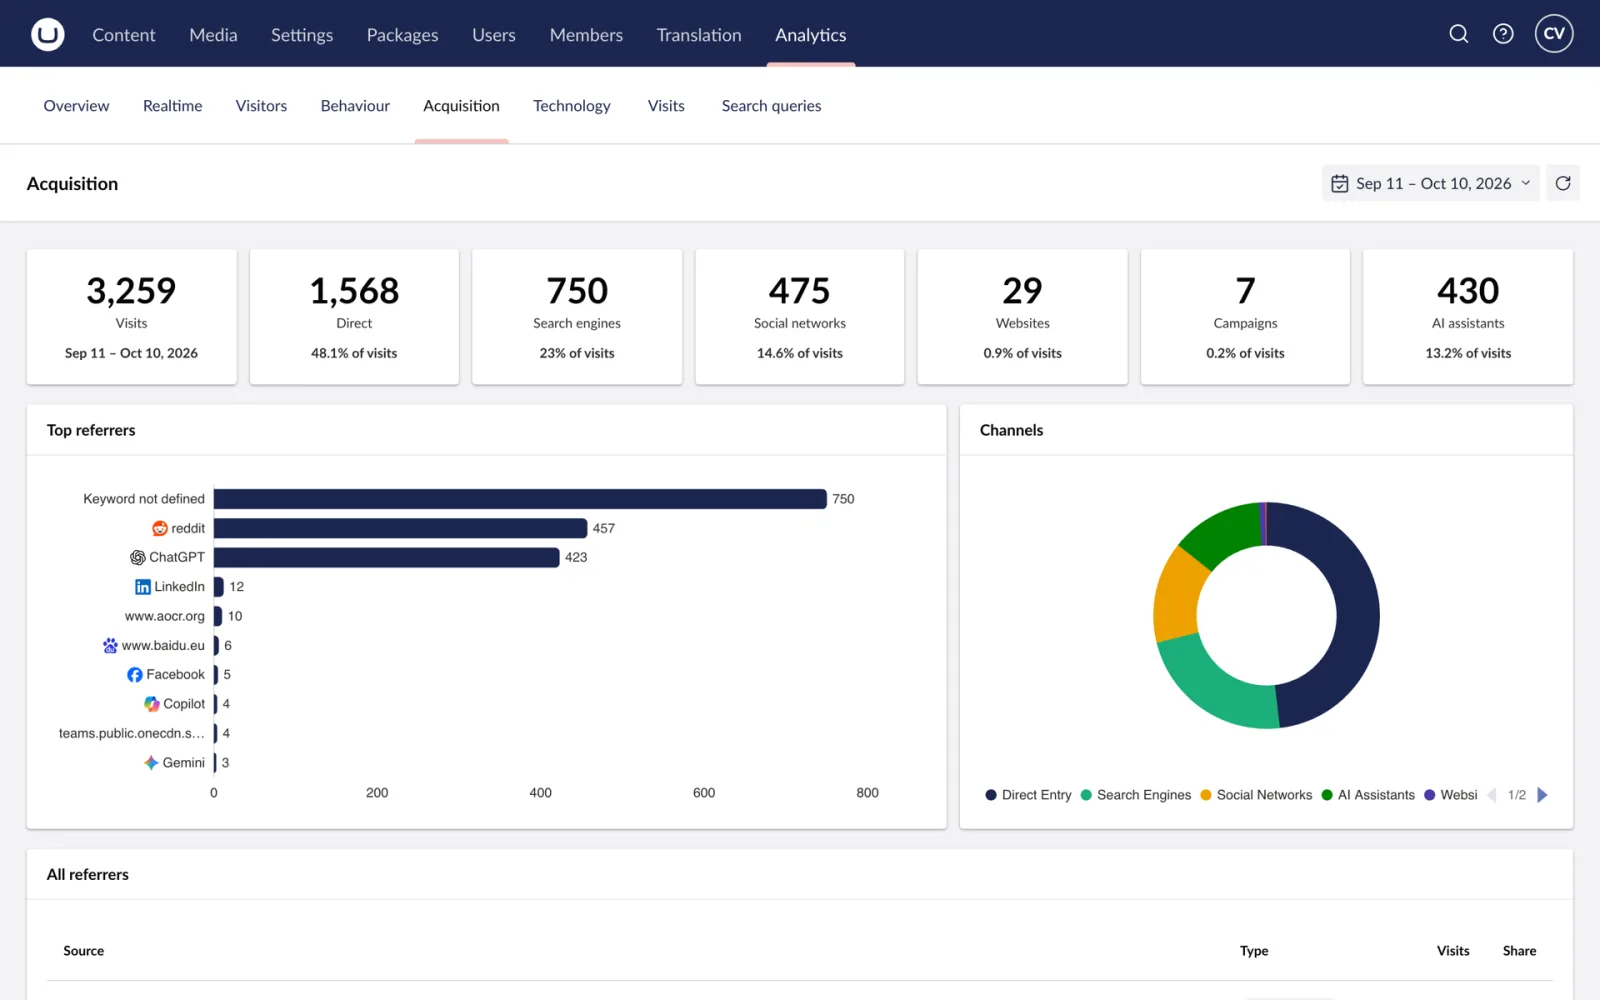
Task: Click the Keyword not defined bar
Action: coord(520,499)
